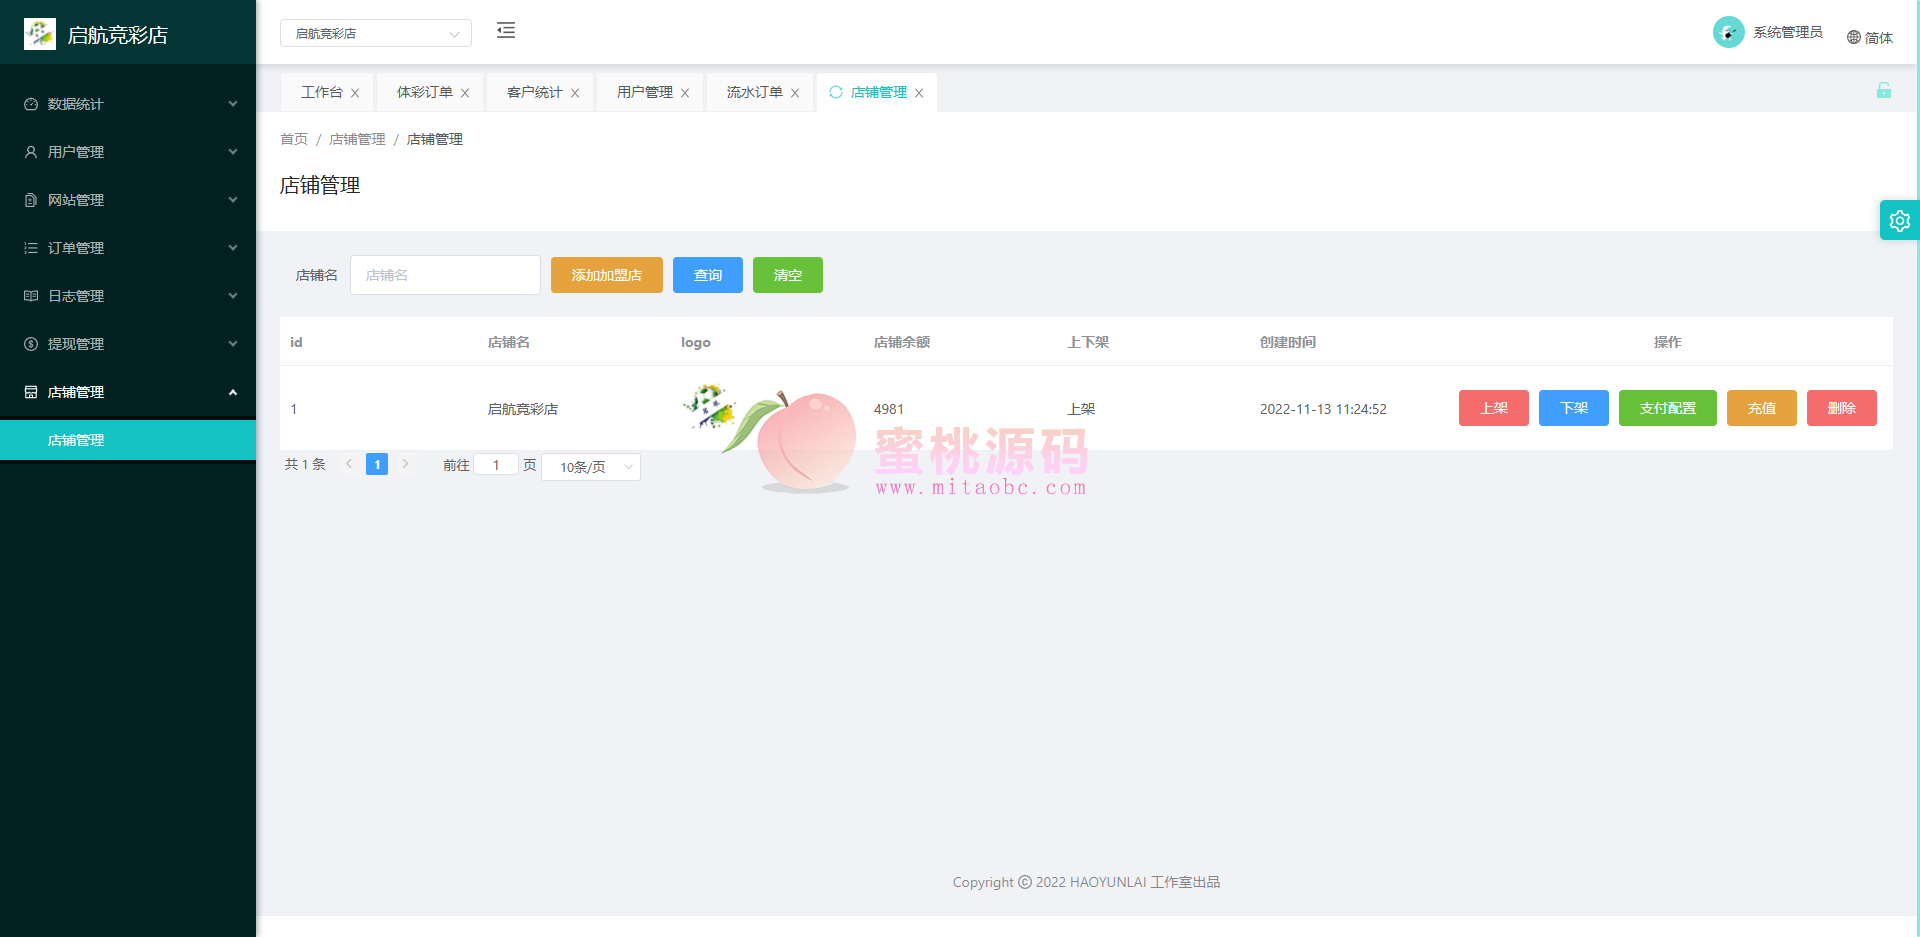Click the shop logo thumbnail in table
Image resolution: width=1920 pixels, height=937 pixels.
pos(709,407)
